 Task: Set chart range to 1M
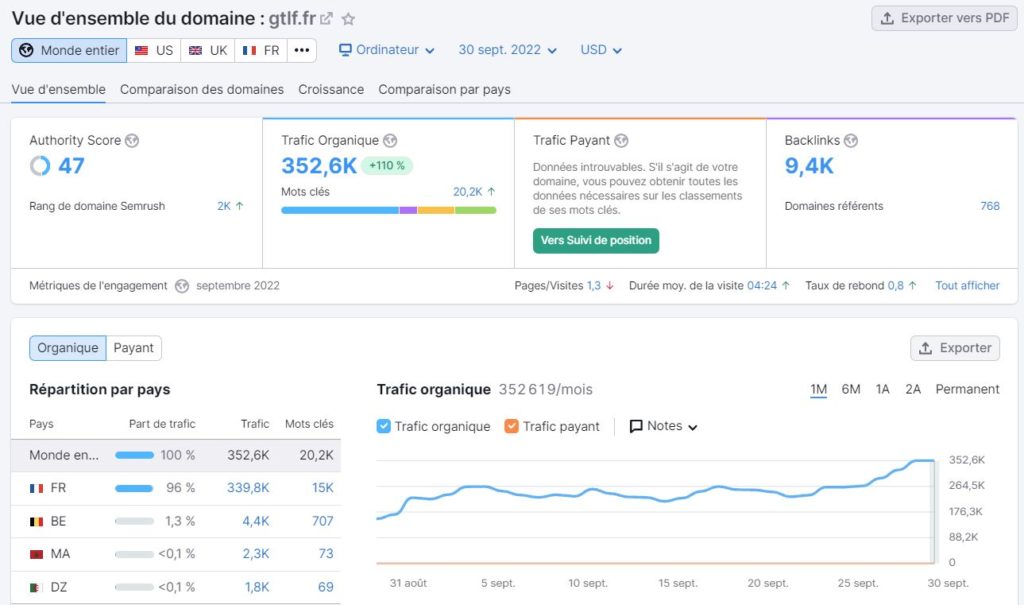pyautogui.click(x=818, y=389)
